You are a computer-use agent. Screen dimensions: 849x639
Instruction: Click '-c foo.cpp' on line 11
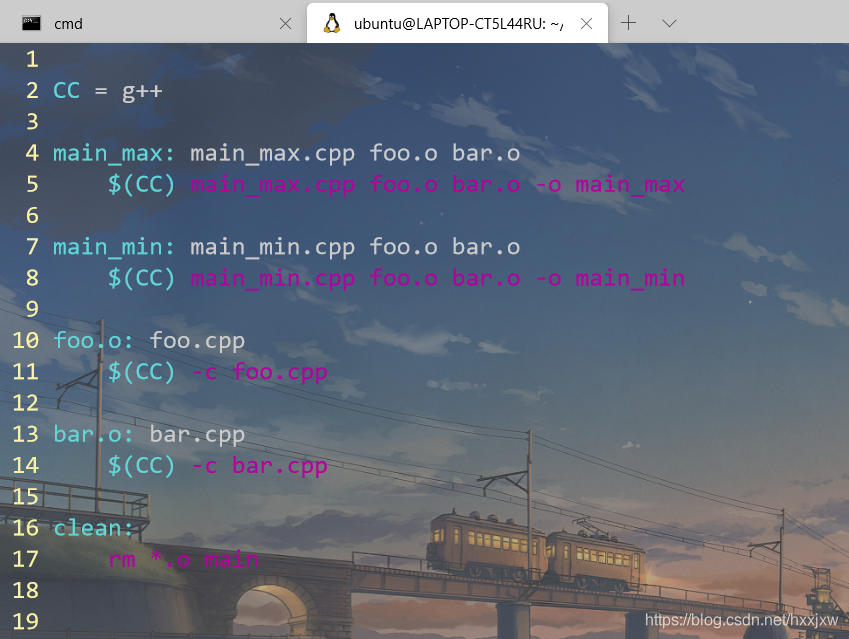click(x=259, y=373)
